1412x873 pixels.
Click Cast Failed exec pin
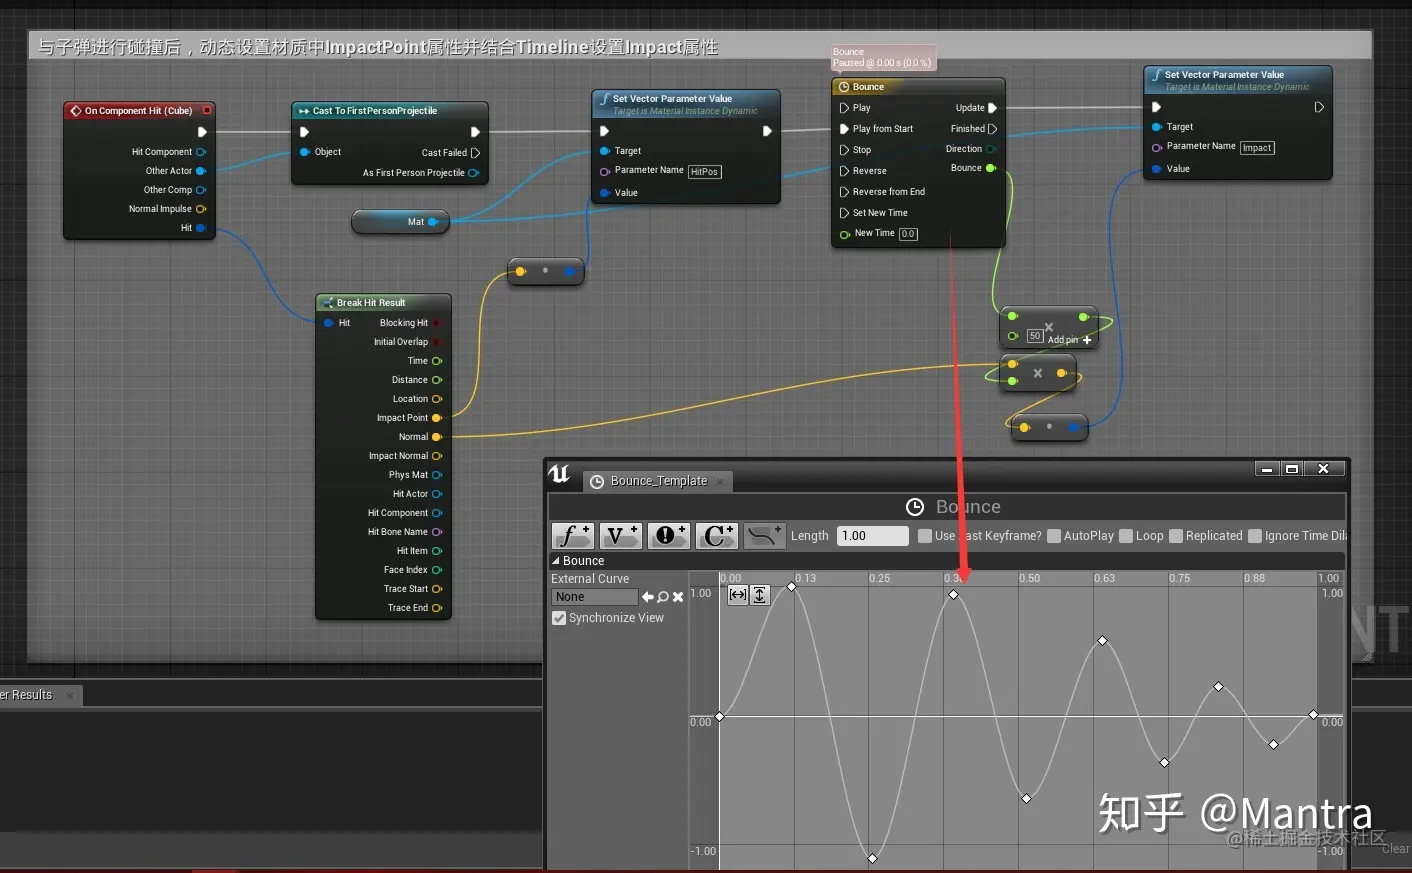click(x=475, y=153)
